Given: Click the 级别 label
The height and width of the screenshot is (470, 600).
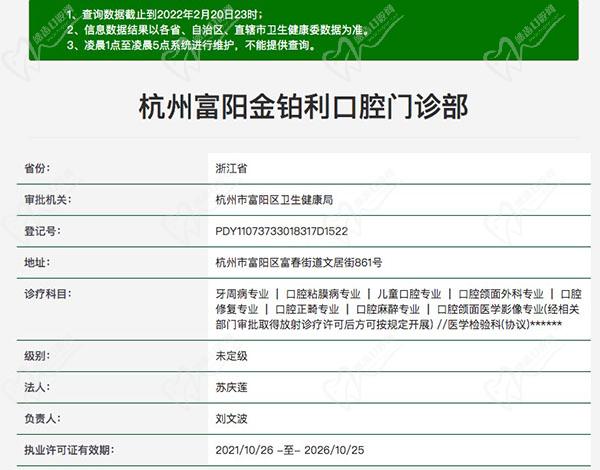Looking at the screenshot, I should (37, 356).
